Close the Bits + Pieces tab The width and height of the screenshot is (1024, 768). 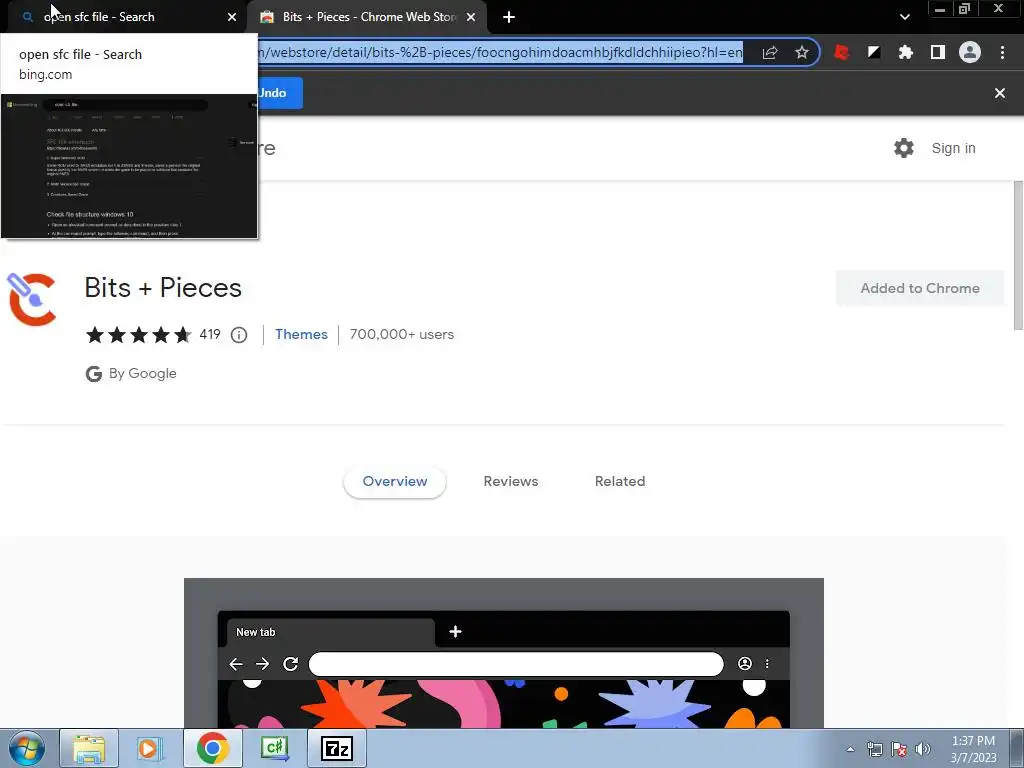pos(471,17)
